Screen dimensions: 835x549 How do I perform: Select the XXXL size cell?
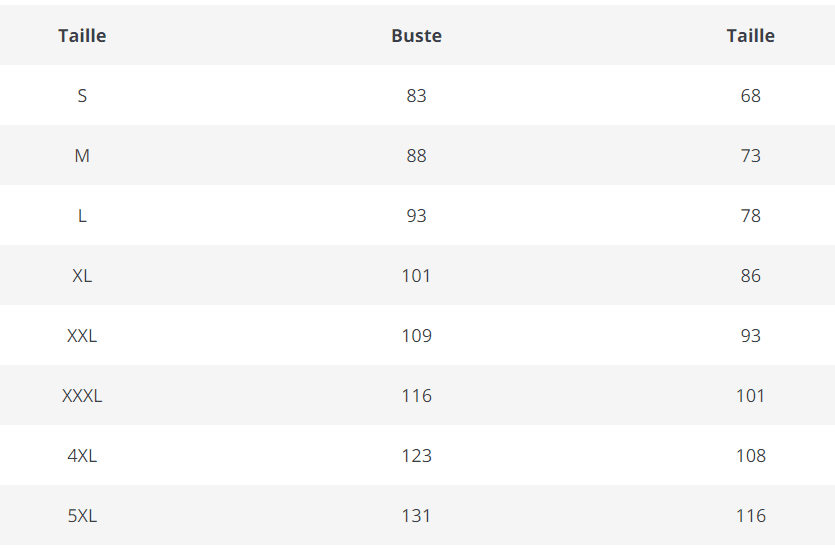82,396
